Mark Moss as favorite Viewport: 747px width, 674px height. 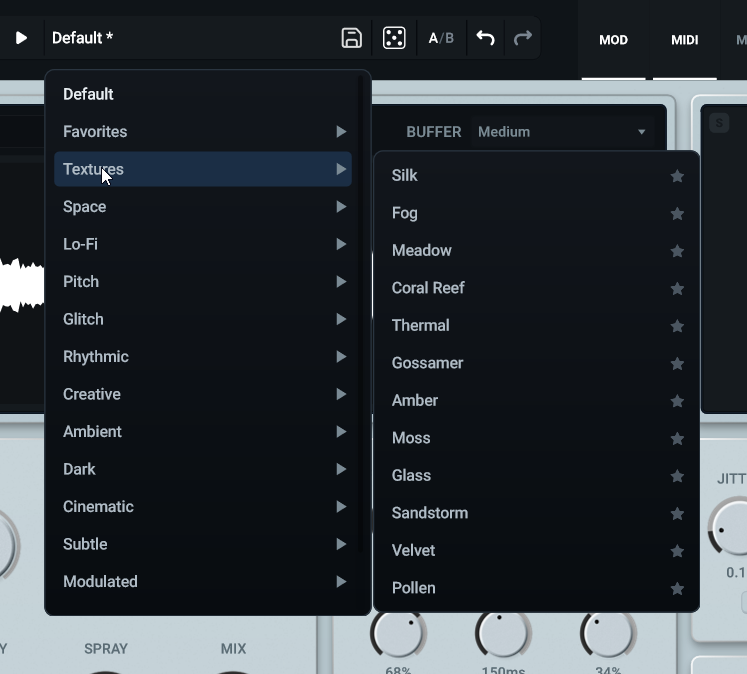click(677, 439)
